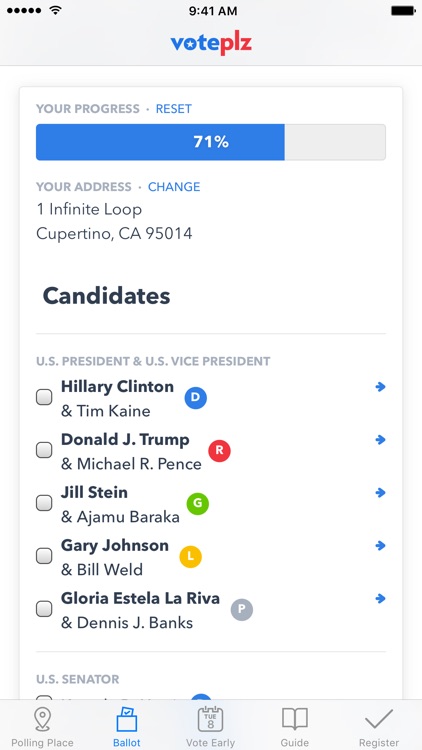Image resolution: width=422 pixels, height=750 pixels.
Task: Tap the voteplz logo
Action: [x=211, y=44]
